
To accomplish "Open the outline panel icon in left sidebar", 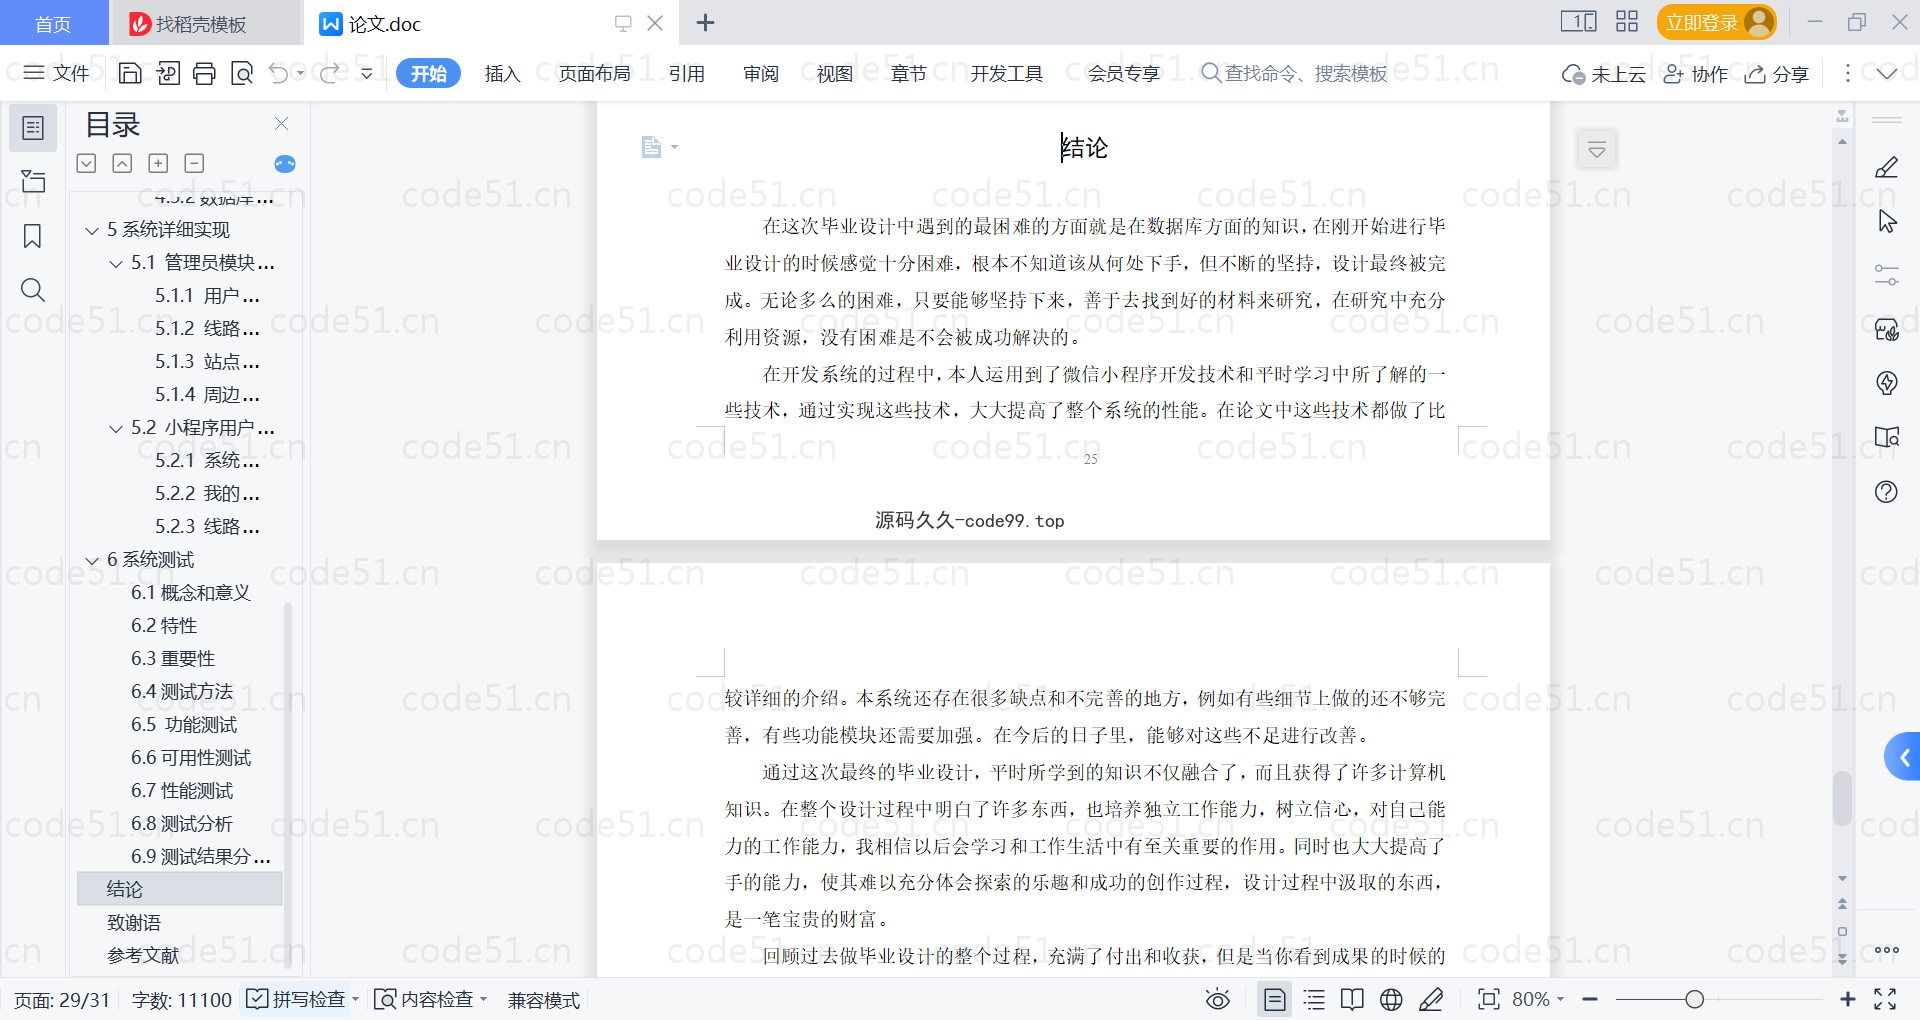I will [33, 128].
